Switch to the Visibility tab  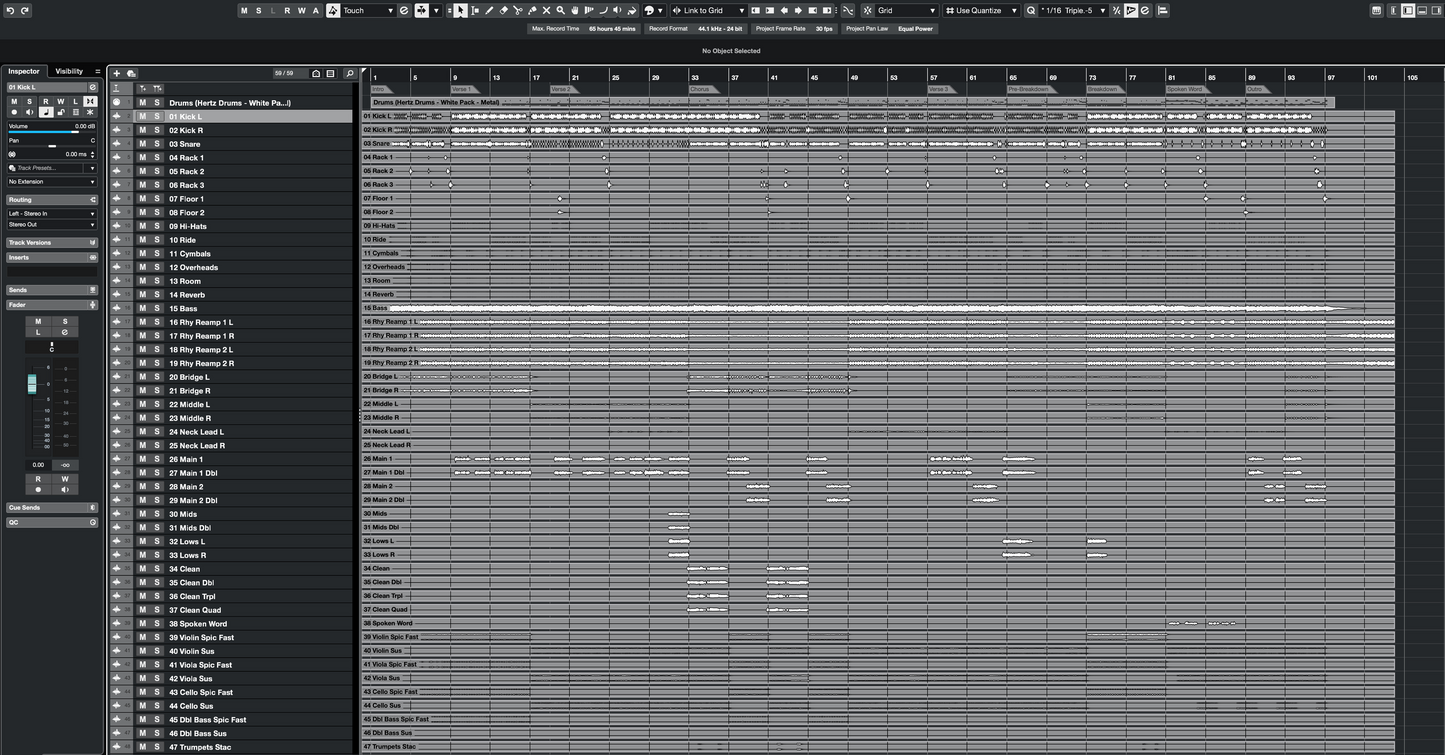[x=67, y=71]
